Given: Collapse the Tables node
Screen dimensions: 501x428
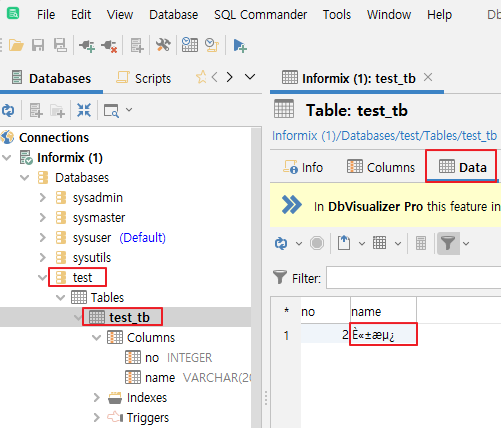Looking at the screenshot, I should pyautogui.click(x=60, y=298).
